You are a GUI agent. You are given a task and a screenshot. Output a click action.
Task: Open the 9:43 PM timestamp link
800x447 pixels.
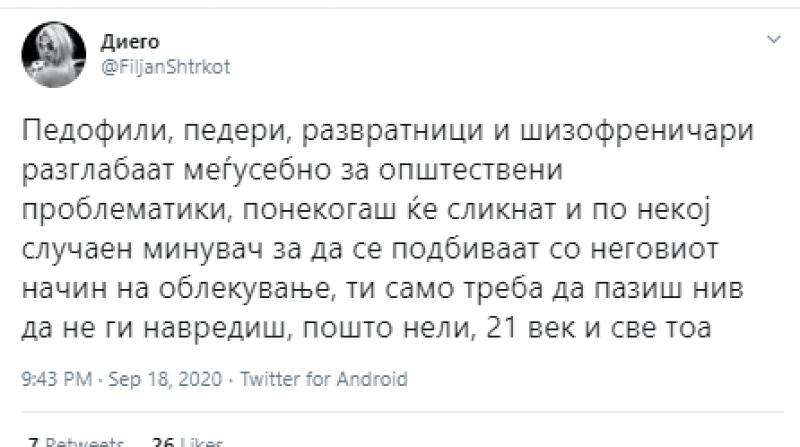[49, 379]
